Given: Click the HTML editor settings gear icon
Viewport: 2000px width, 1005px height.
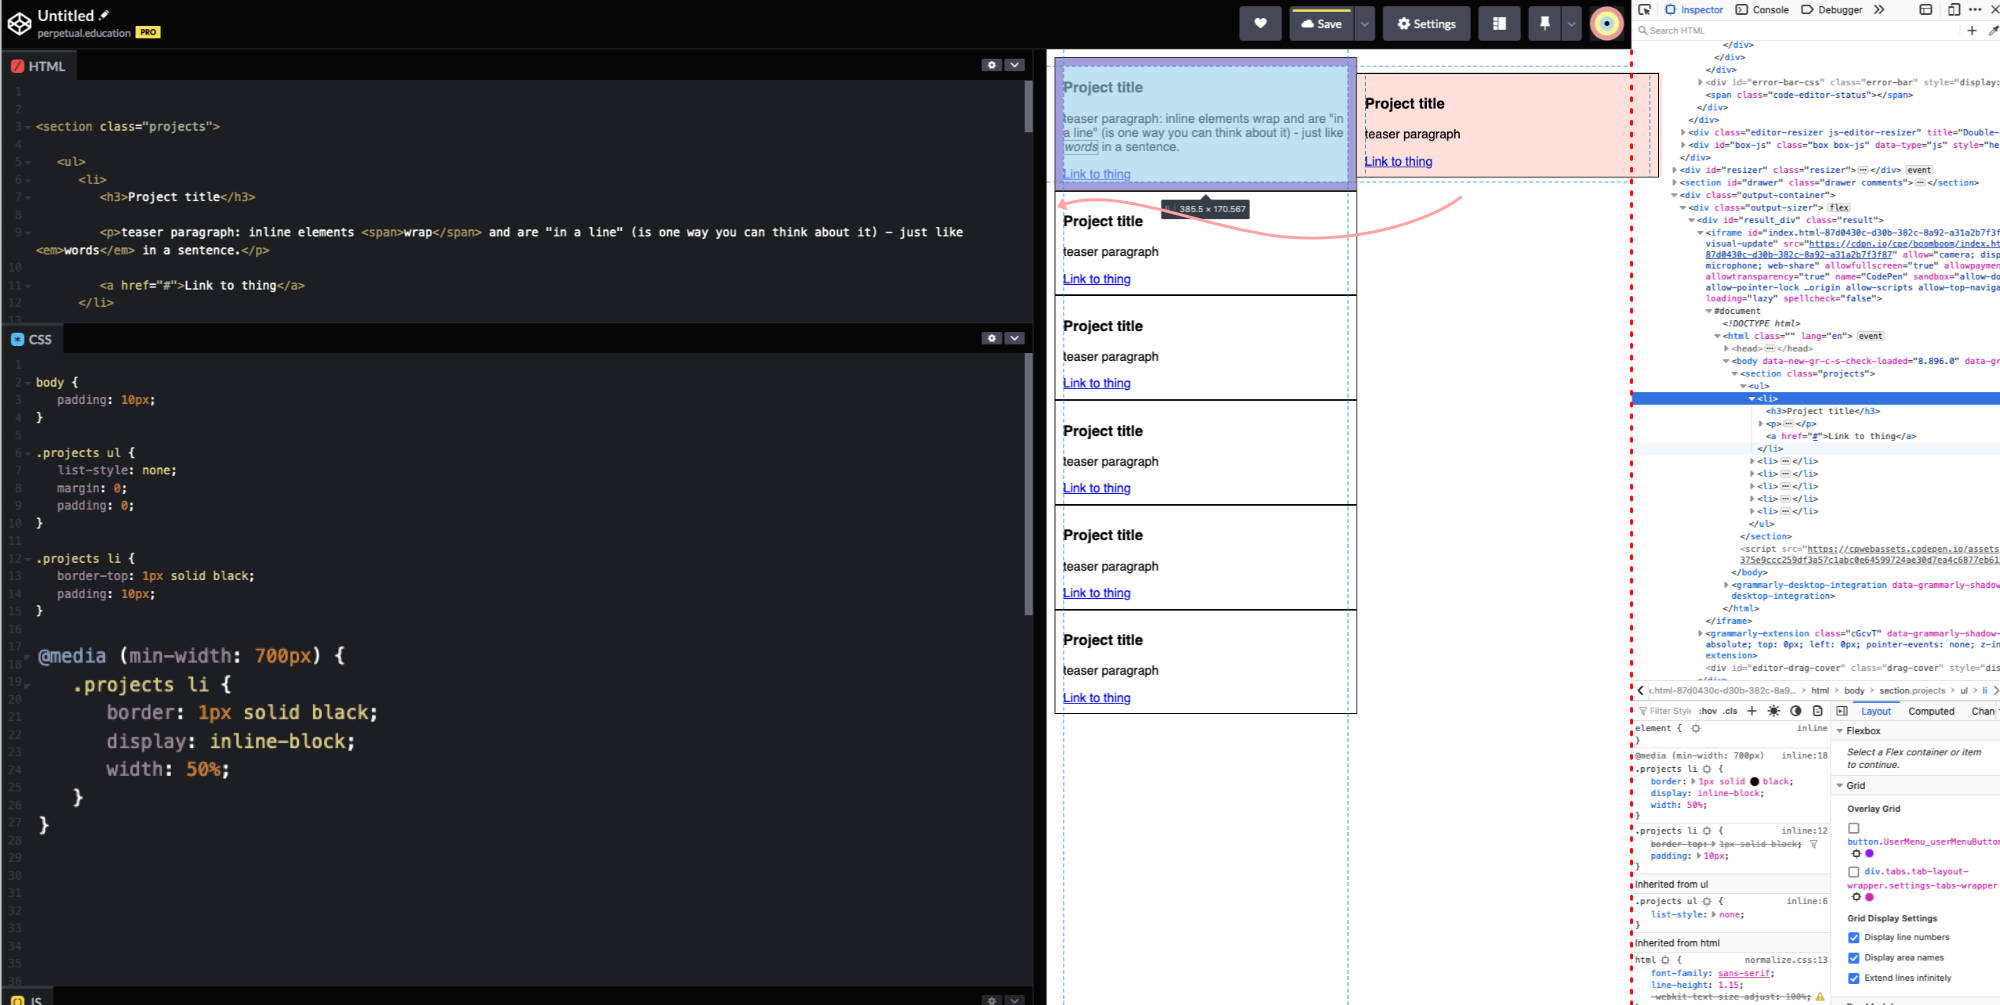Looking at the screenshot, I should click(991, 65).
